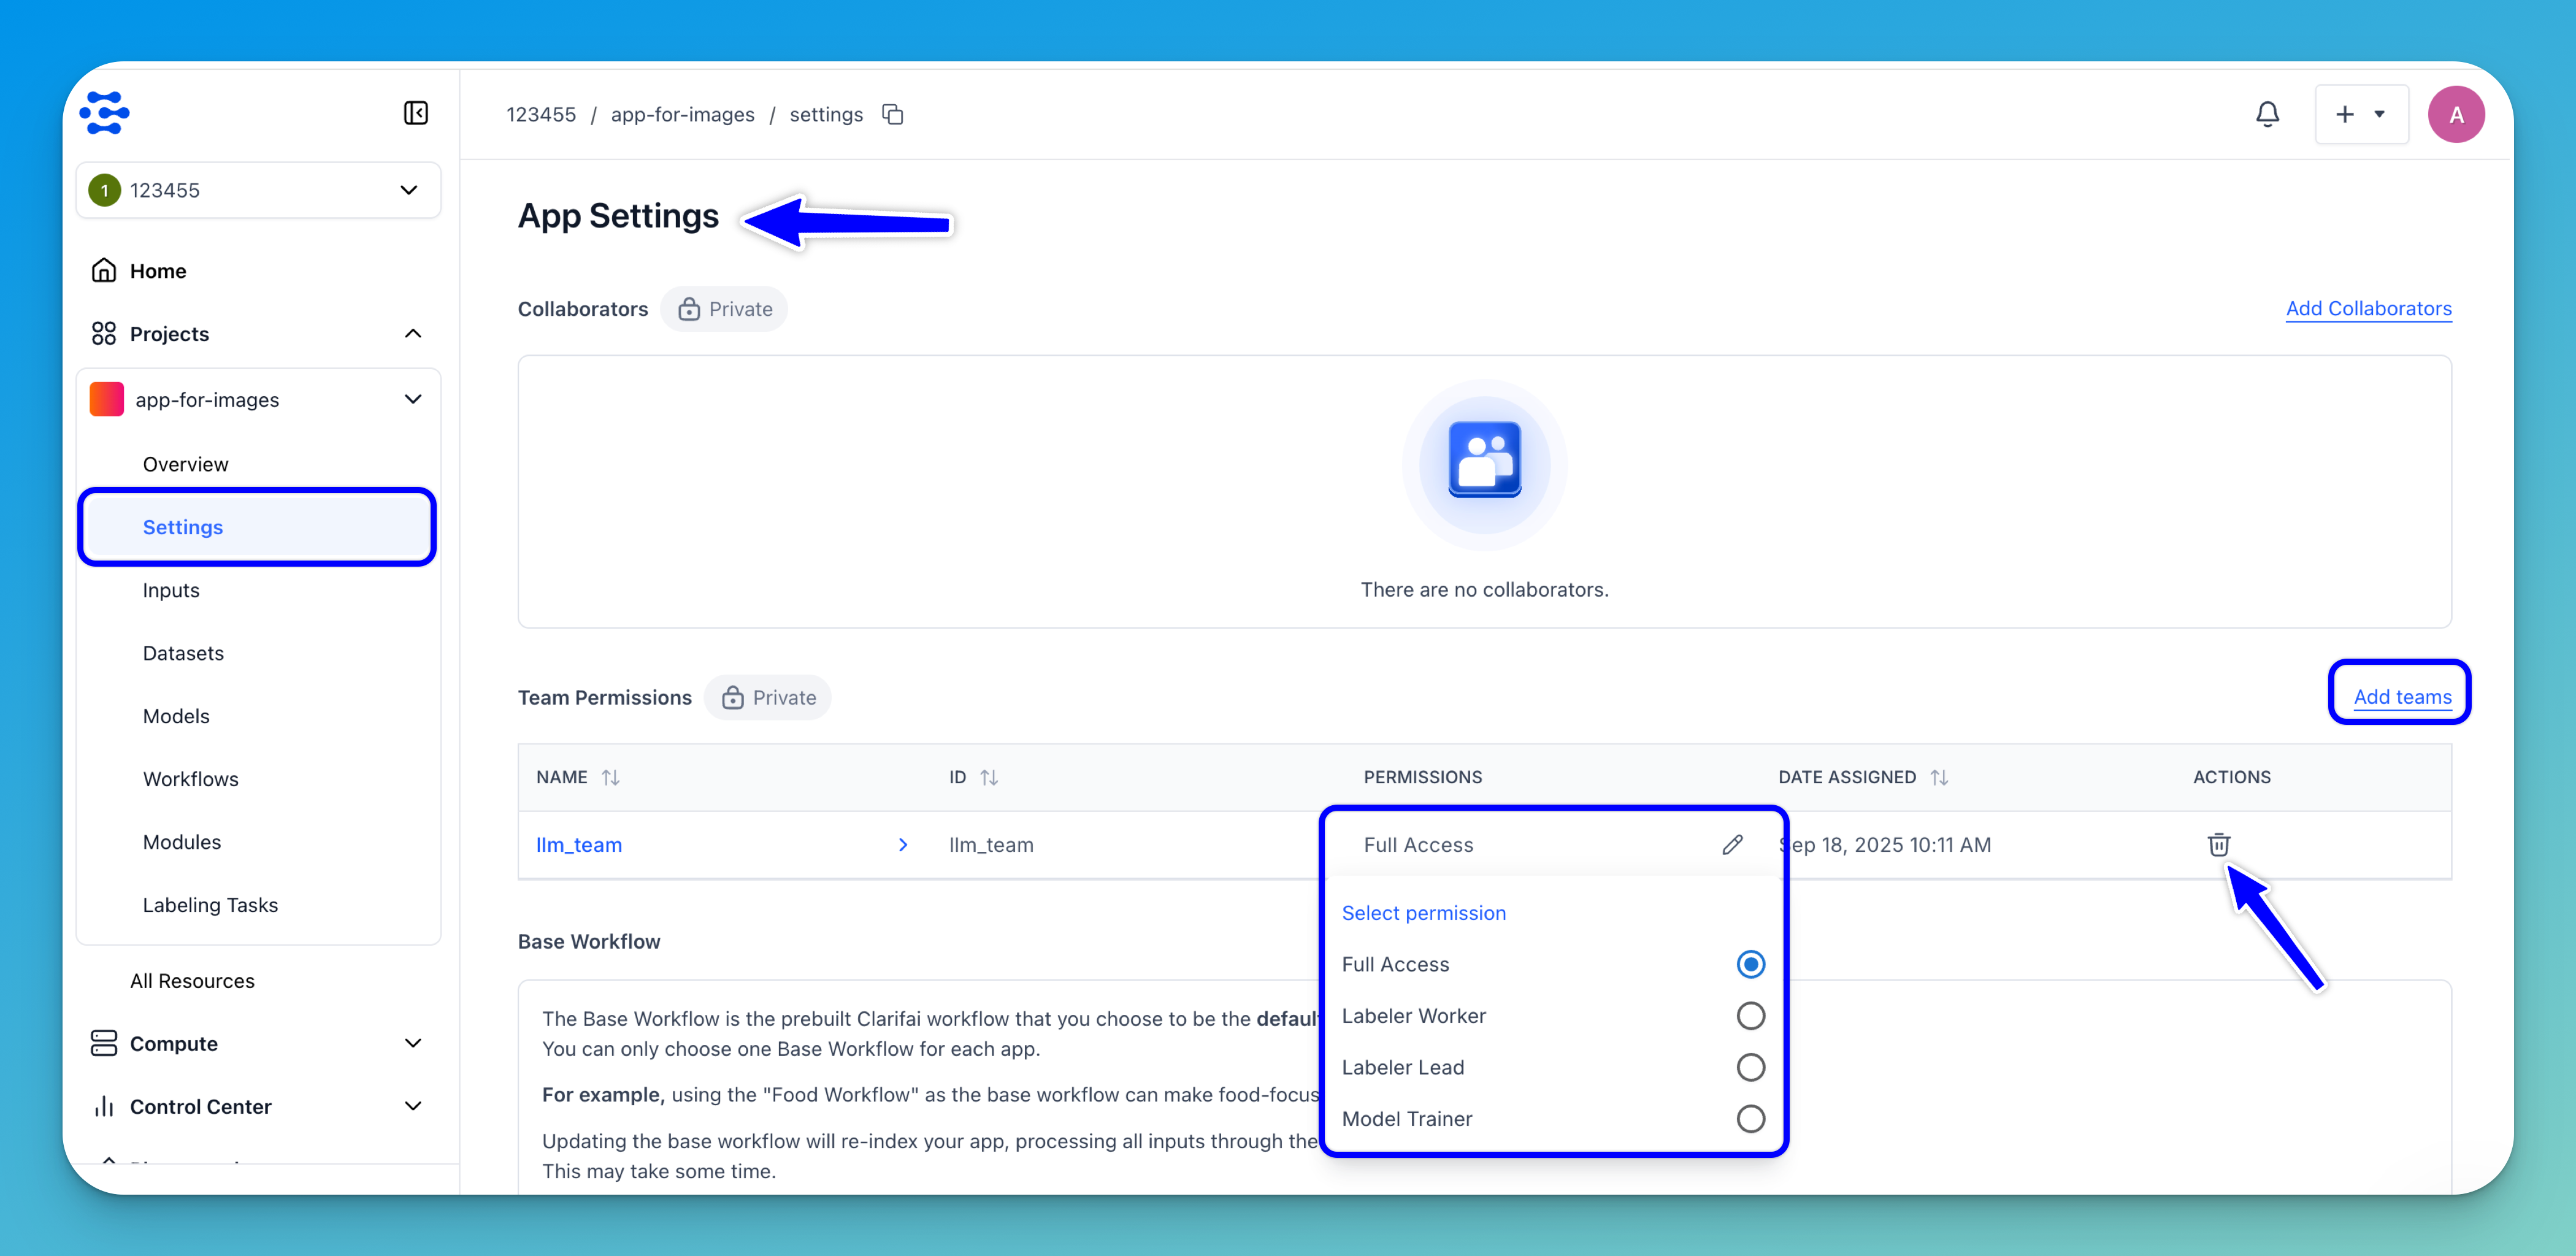Click the Add teams link

pyautogui.click(x=2402, y=697)
